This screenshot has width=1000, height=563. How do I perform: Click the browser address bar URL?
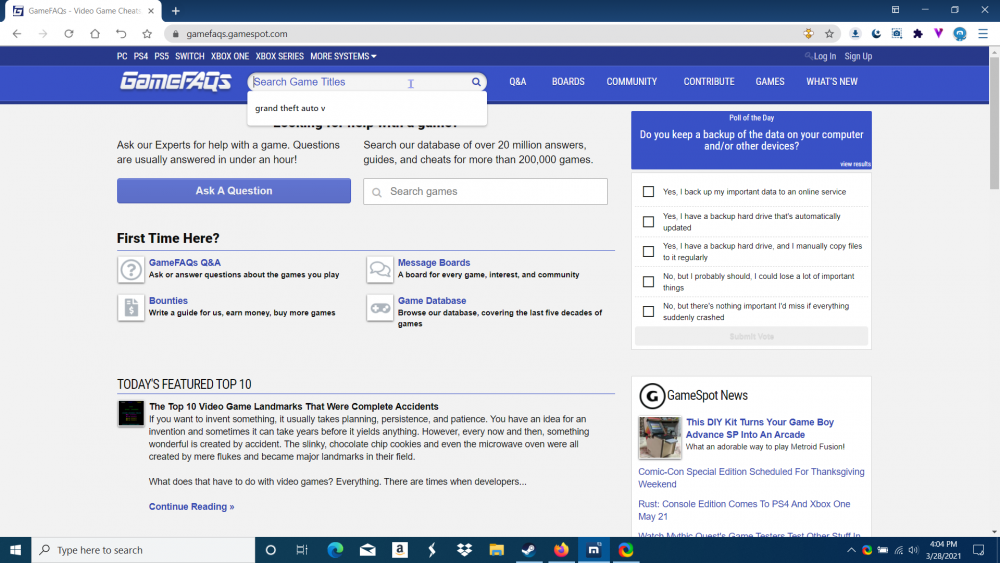pos(237,34)
